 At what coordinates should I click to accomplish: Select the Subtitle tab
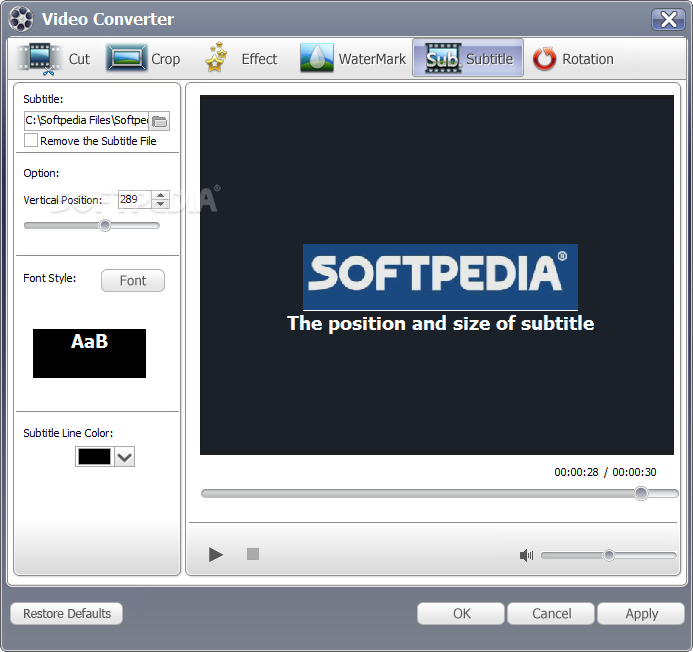tap(468, 58)
